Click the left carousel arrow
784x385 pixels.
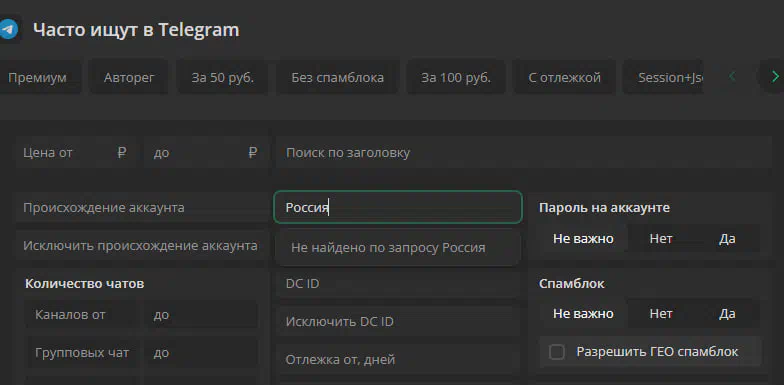732,76
